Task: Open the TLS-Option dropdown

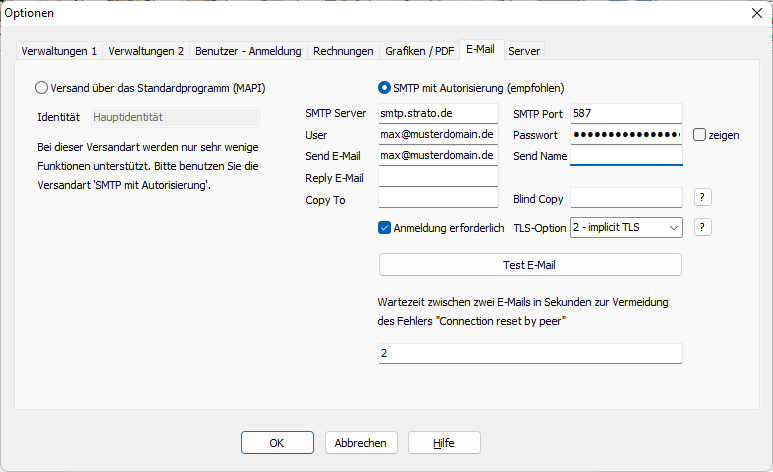Action: point(626,228)
